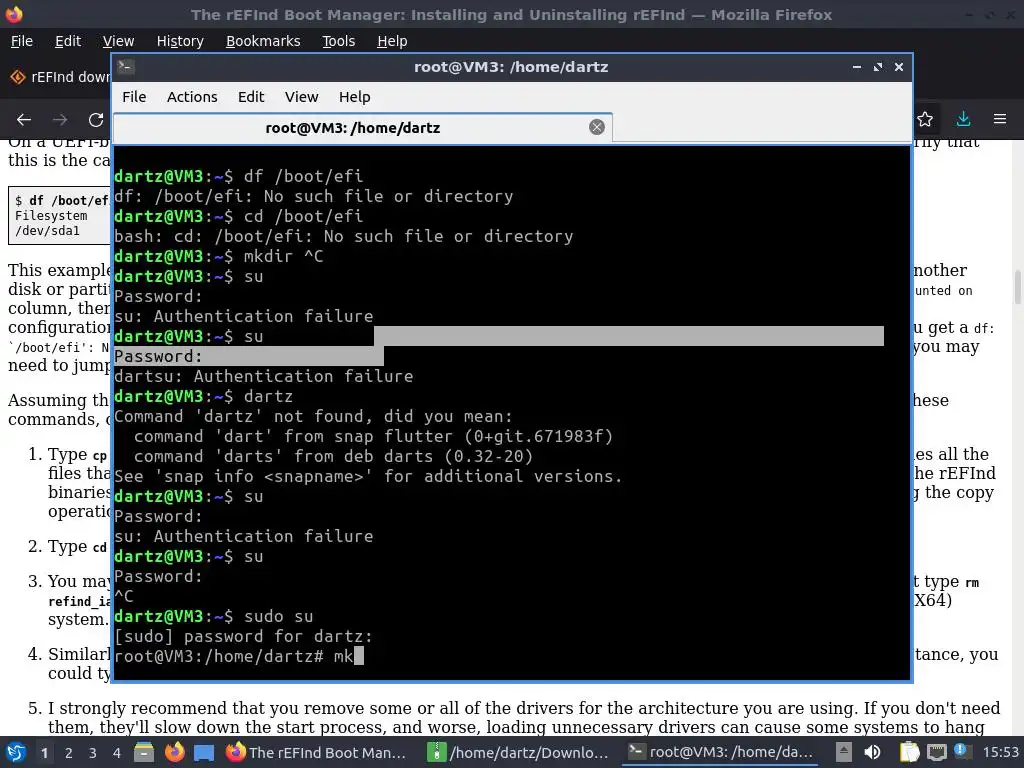Viewport: 1024px width, 768px height.
Task: Switch to workspace 4 in the pager
Action: pyautogui.click(x=117, y=753)
